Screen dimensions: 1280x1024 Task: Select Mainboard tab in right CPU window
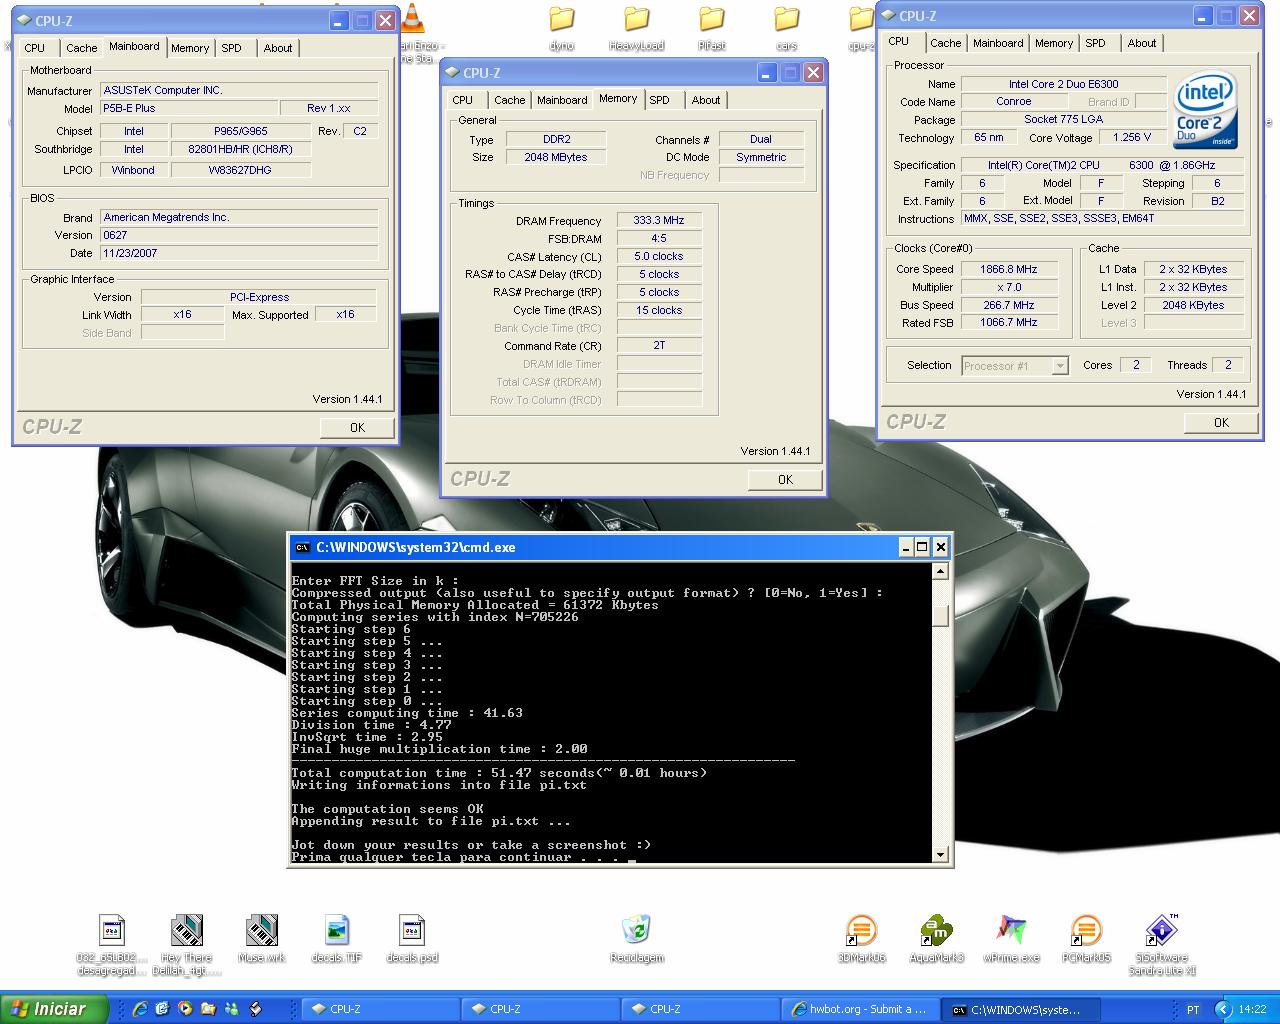pos(998,43)
